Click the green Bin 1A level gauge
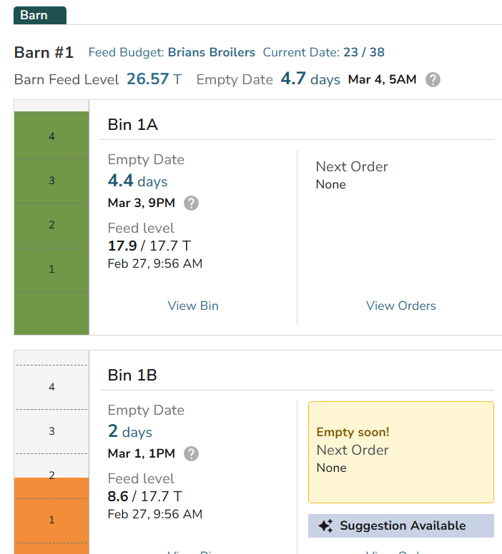The width and height of the screenshot is (502, 554). point(52,223)
